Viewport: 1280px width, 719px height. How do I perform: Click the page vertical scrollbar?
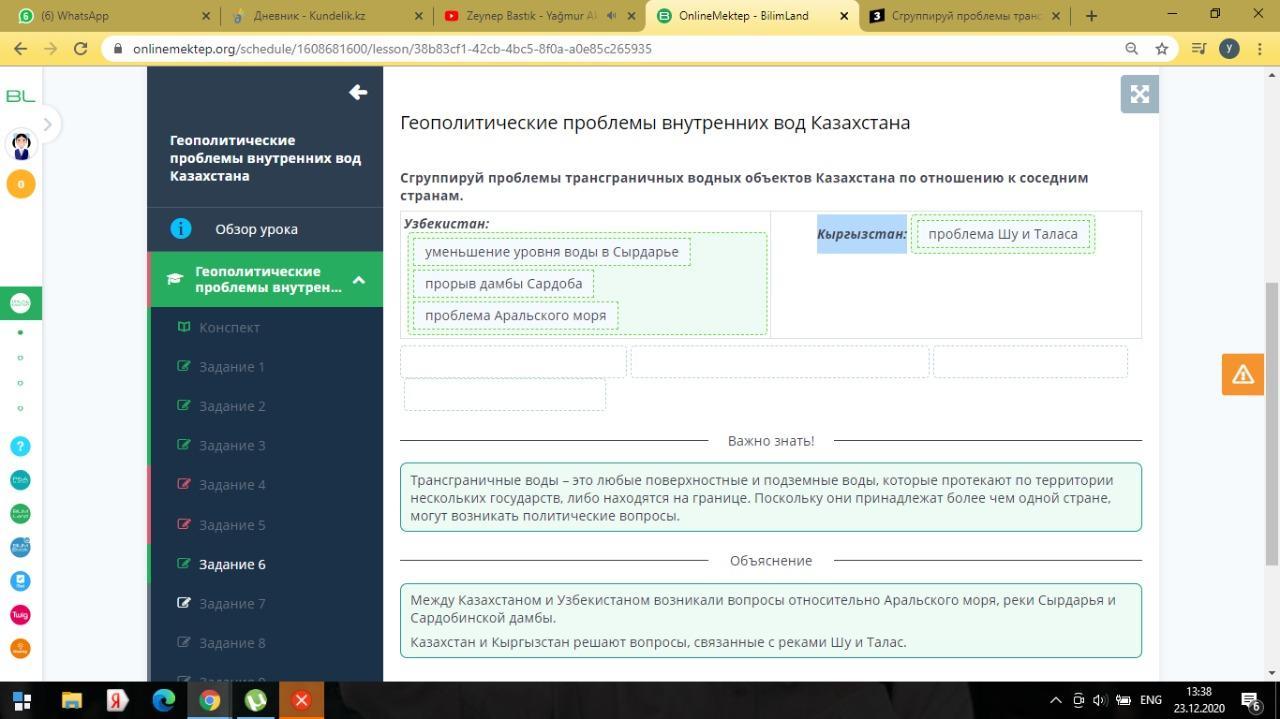click(1272, 424)
